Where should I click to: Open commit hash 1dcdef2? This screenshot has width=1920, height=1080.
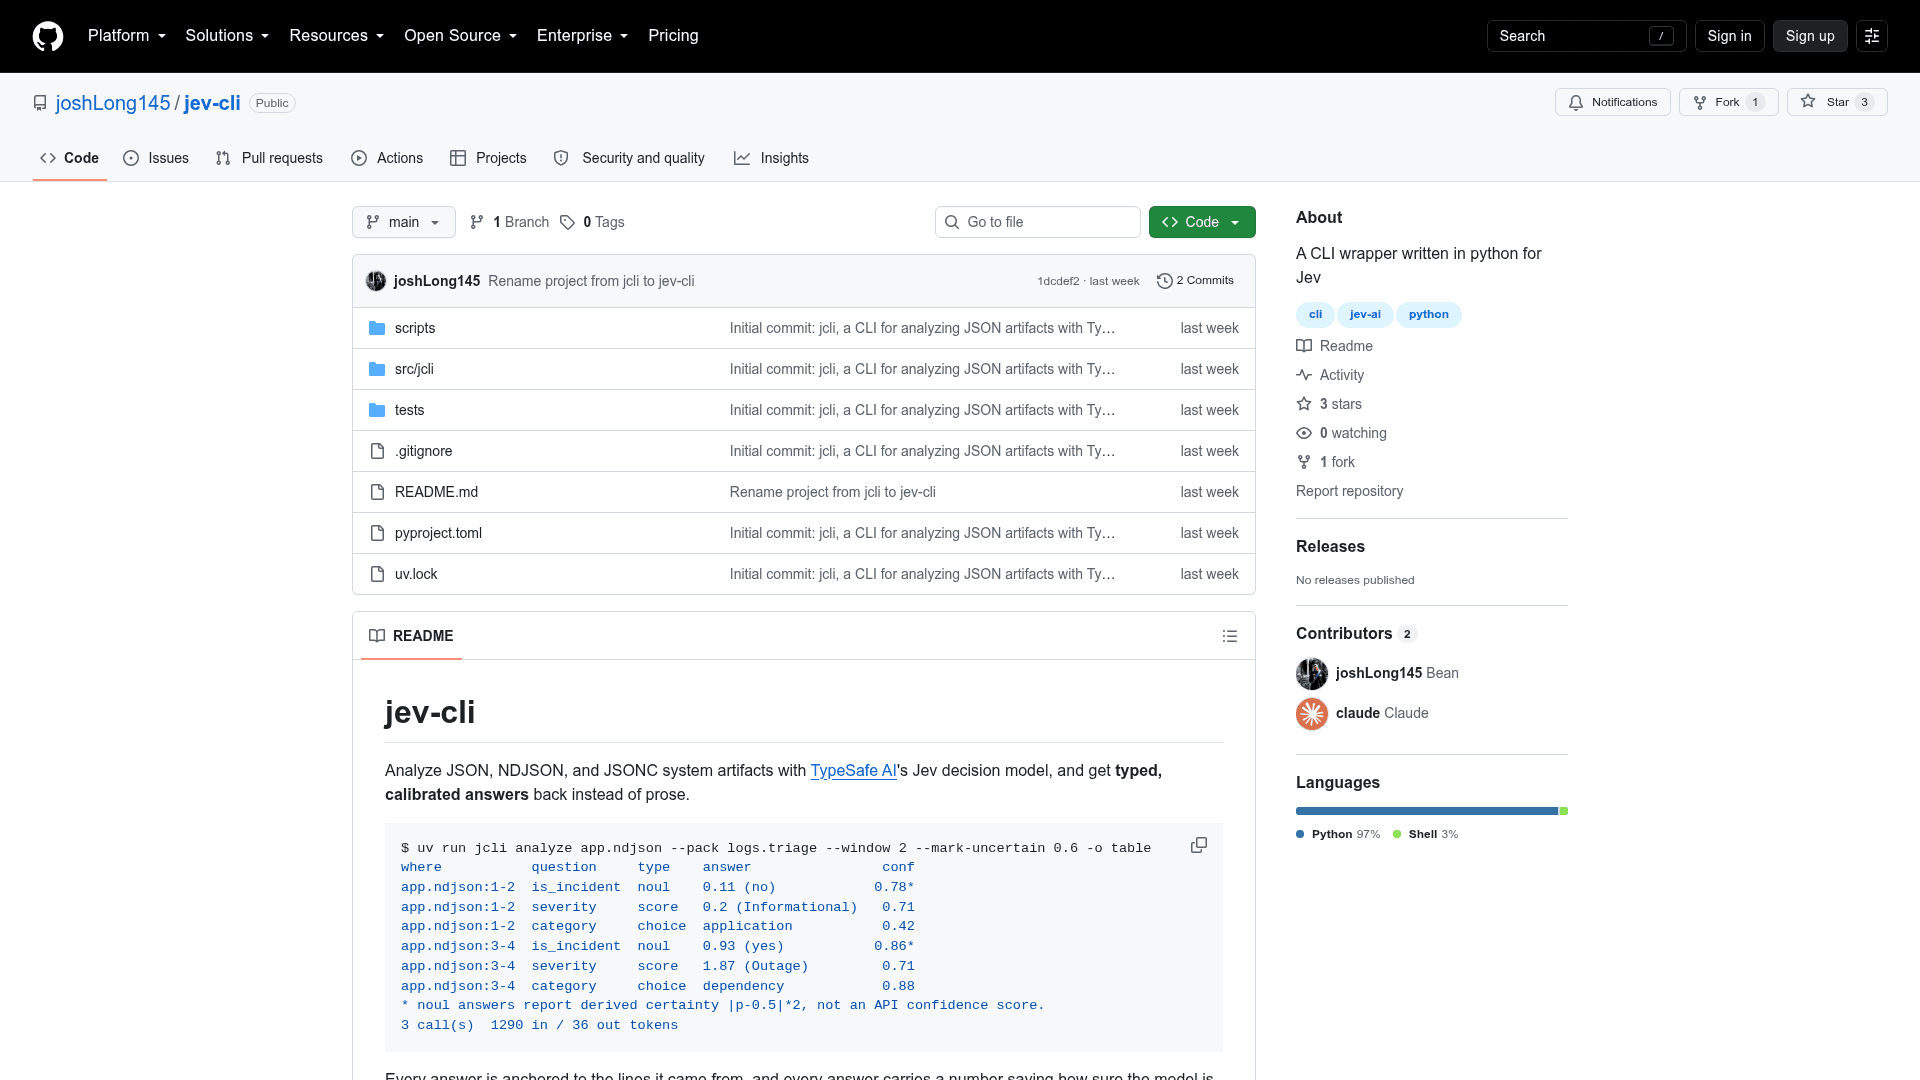point(1058,281)
